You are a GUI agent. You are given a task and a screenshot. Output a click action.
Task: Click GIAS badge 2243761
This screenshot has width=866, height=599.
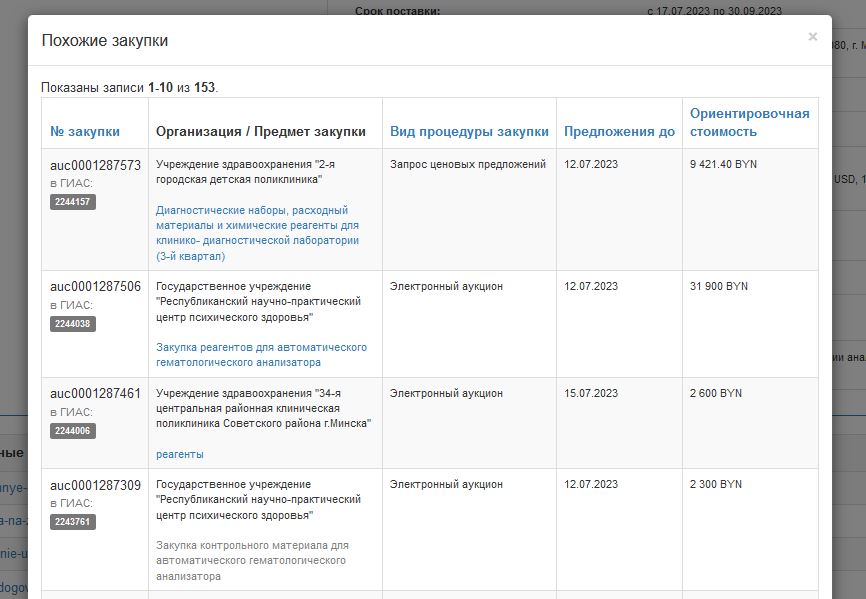point(72,522)
